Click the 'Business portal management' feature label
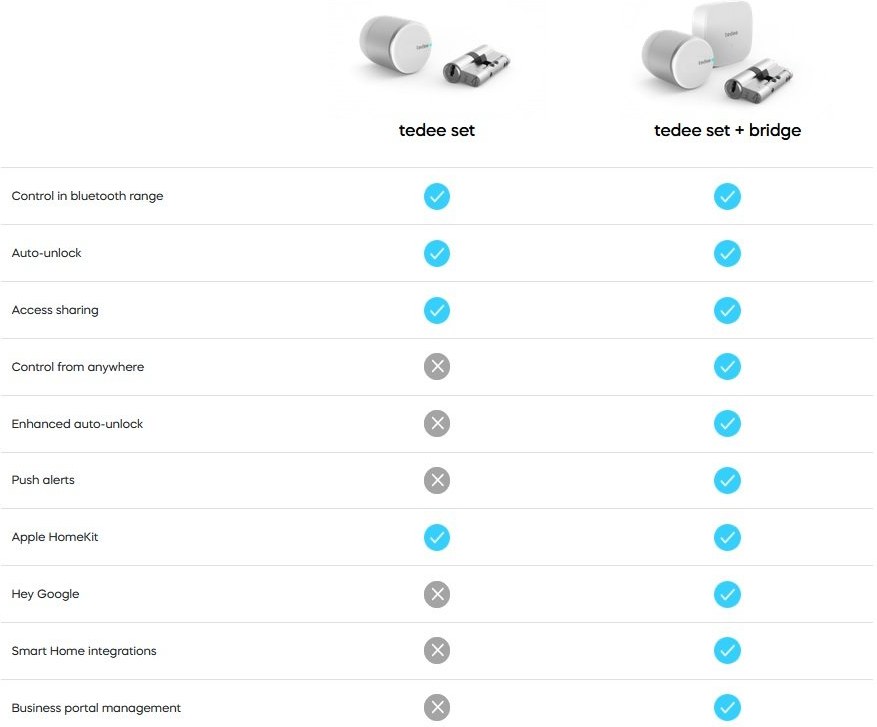This screenshot has height=727, width=877. tap(96, 708)
